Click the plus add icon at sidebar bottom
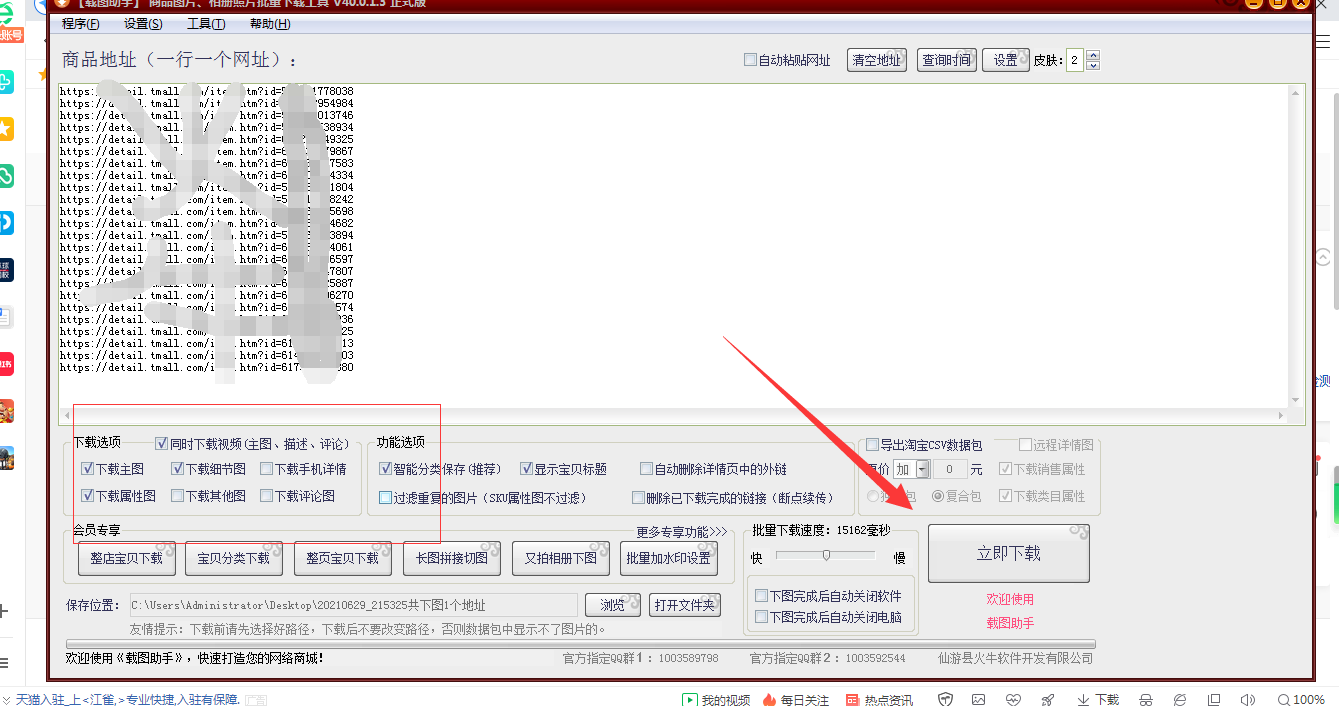Screen dimensions: 1339x706 click(x=4, y=610)
